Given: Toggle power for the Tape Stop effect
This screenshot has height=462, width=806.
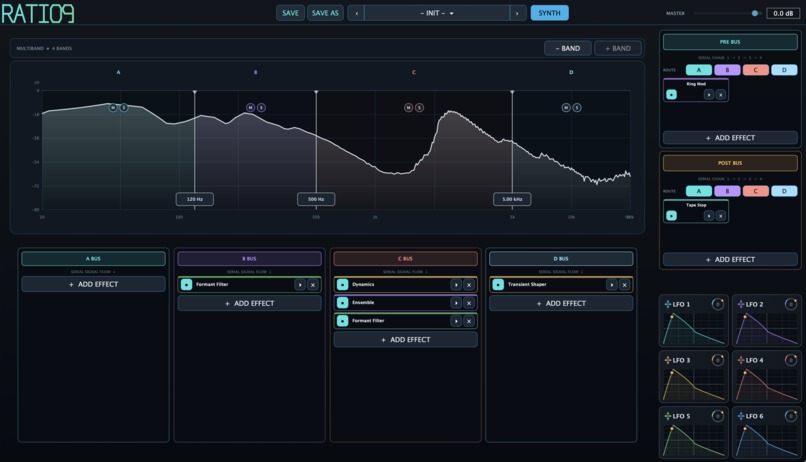Looking at the screenshot, I should point(671,216).
